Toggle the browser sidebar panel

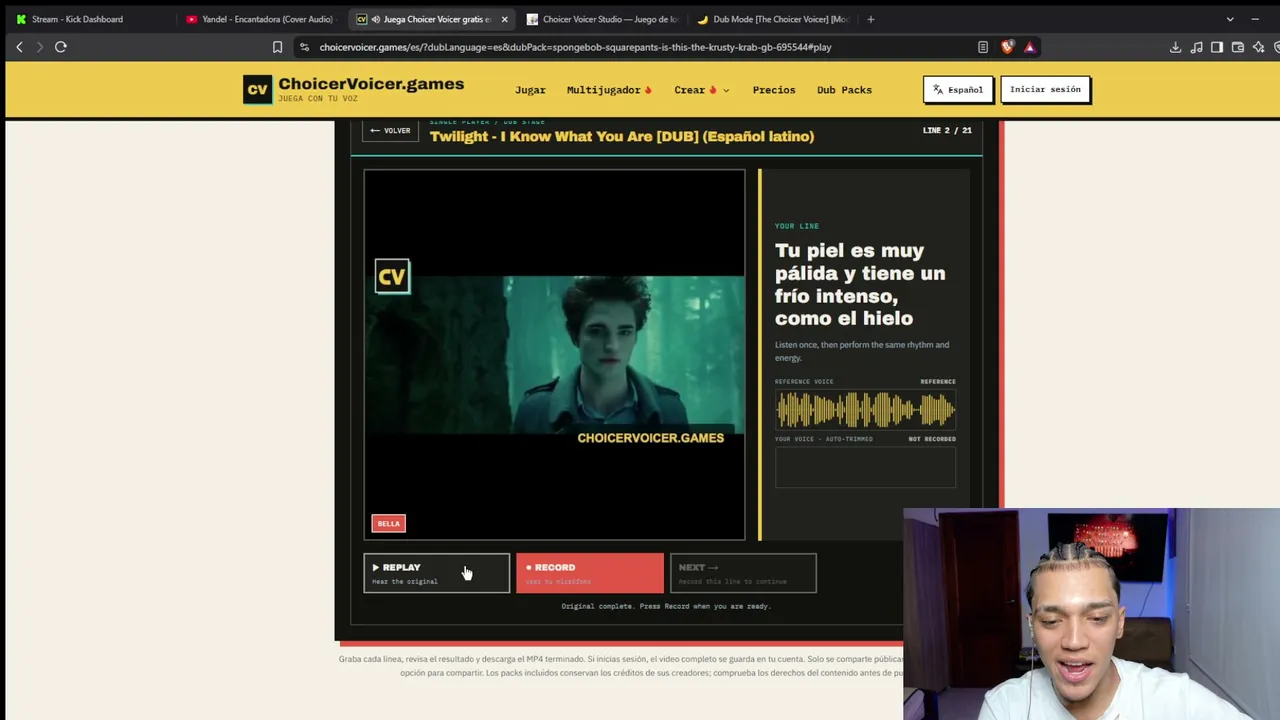click(1217, 47)
